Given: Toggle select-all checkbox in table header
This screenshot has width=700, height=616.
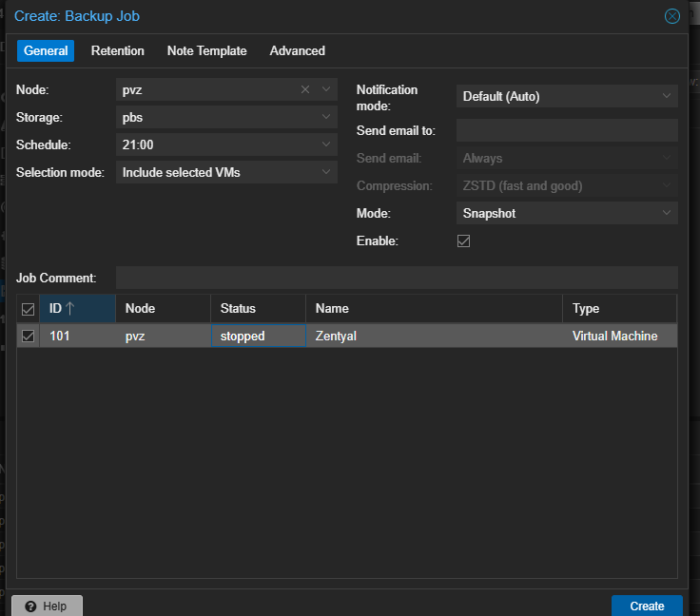Looking at the screenshot, I should [28, 309].
